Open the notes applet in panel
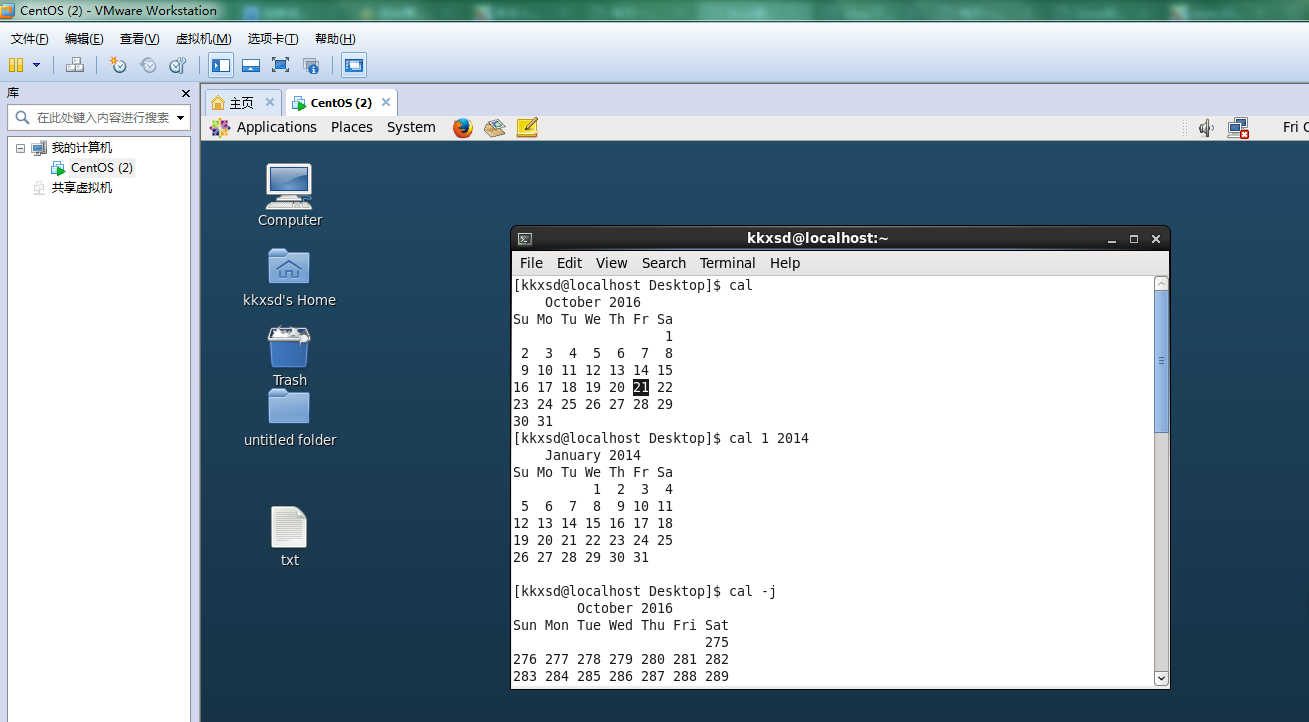This screenshot has width=1309, height=722. click(x=527, y=127)
